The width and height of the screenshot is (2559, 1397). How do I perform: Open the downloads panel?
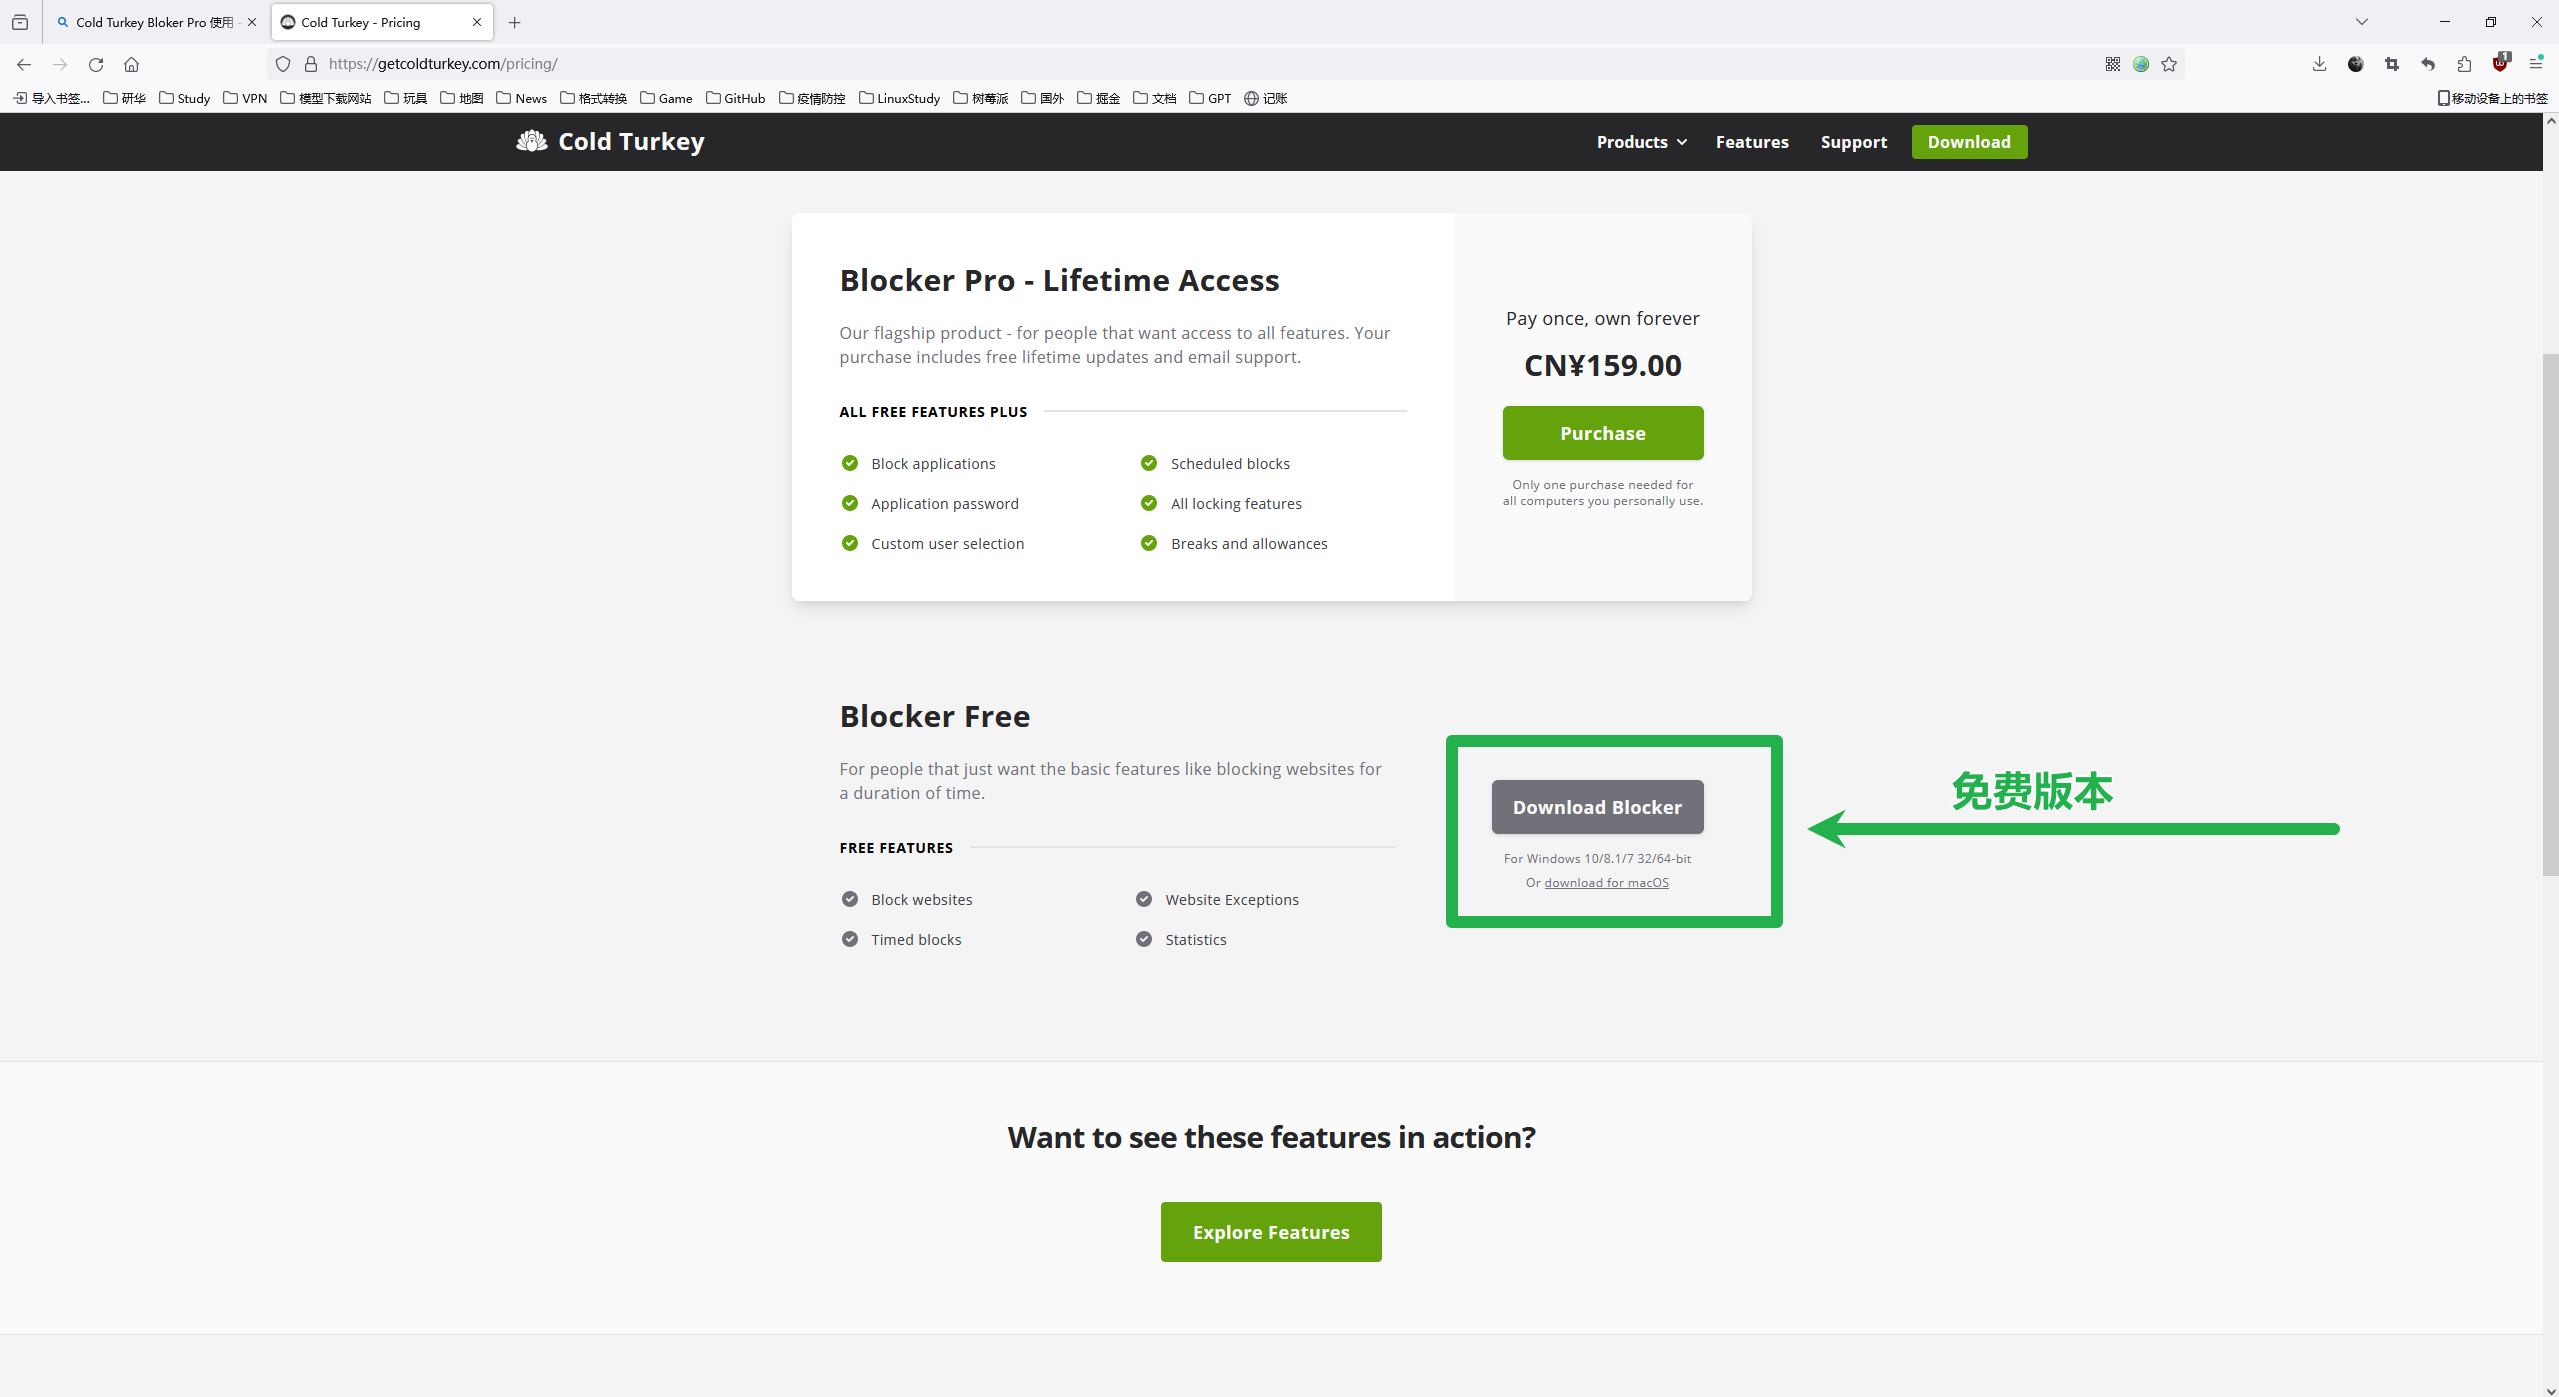2319,64
